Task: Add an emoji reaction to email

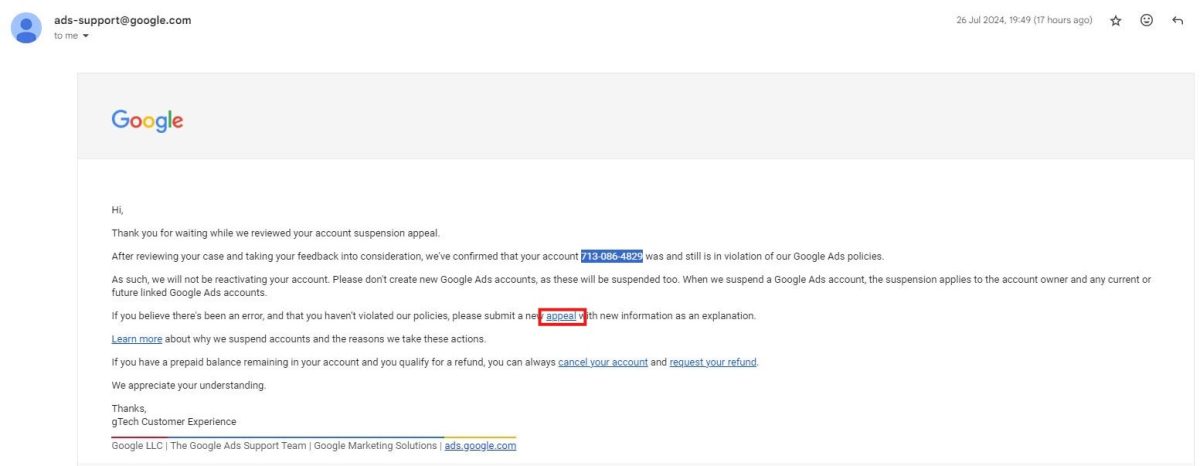Action: click(x=1147, y=21)
